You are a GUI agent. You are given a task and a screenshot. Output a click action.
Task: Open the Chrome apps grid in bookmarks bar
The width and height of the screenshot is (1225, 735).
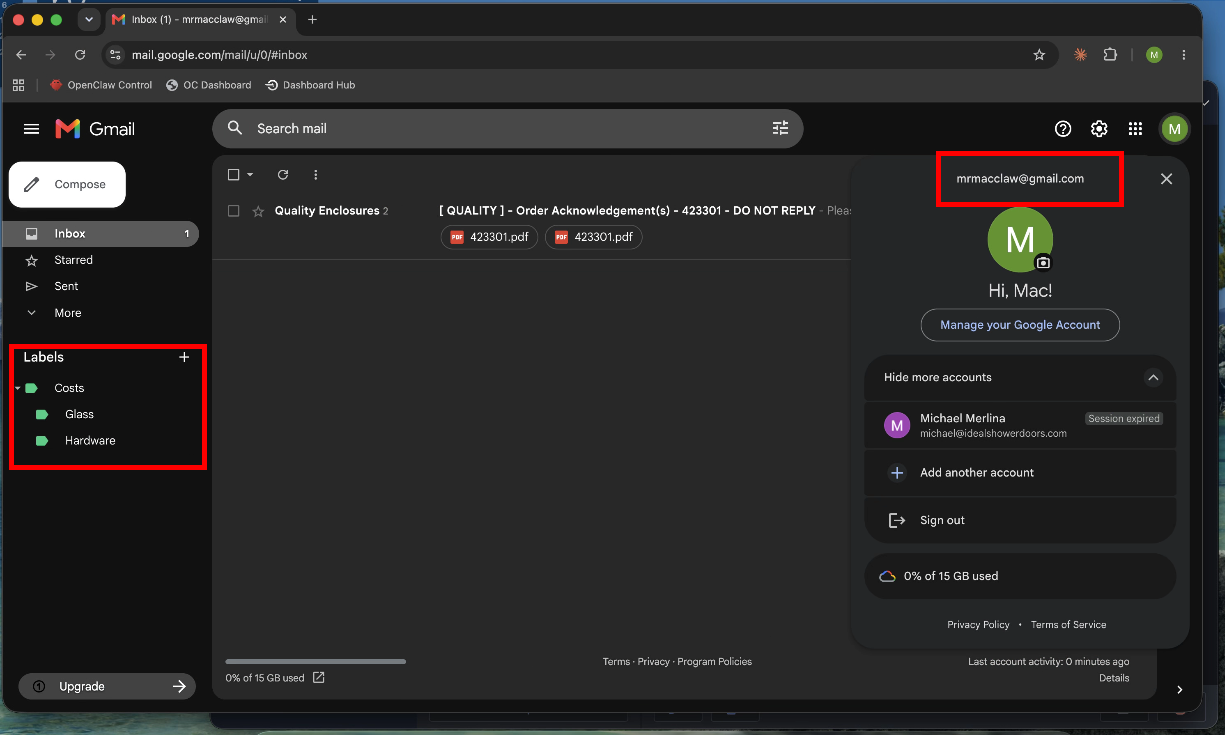click(18, 85)
